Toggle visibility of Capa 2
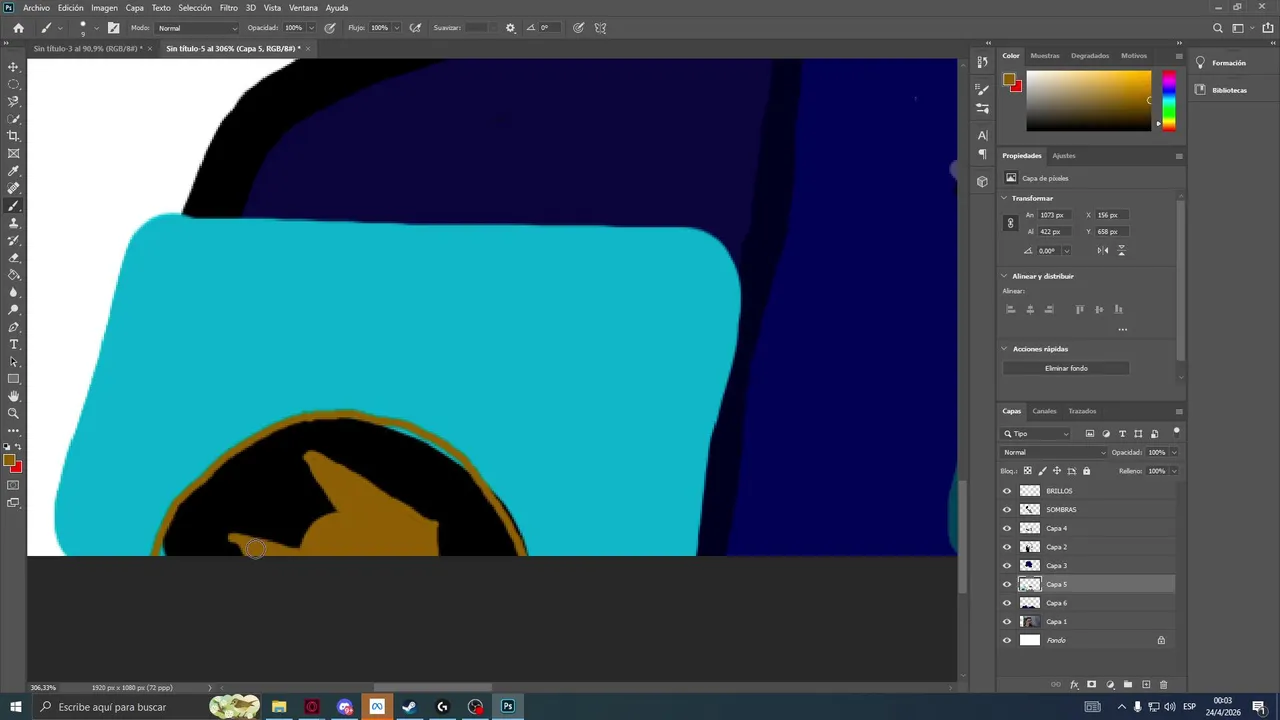The image size is (1280, 720). pos(1007,547)
